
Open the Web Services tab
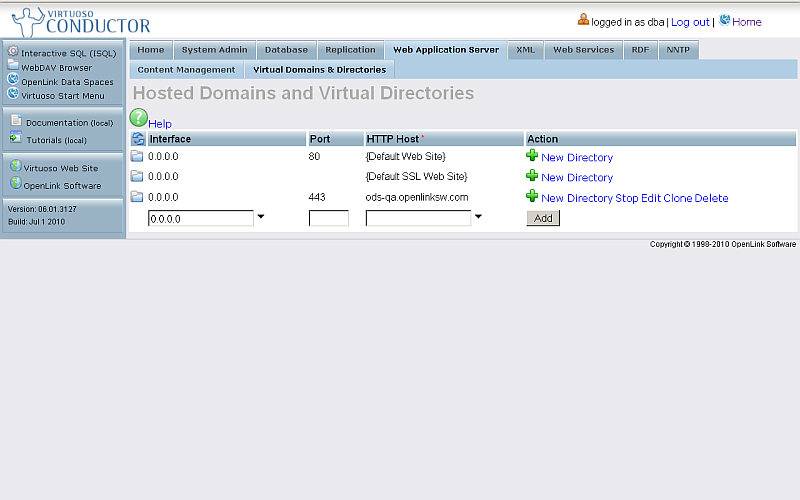tap(583, 50)
